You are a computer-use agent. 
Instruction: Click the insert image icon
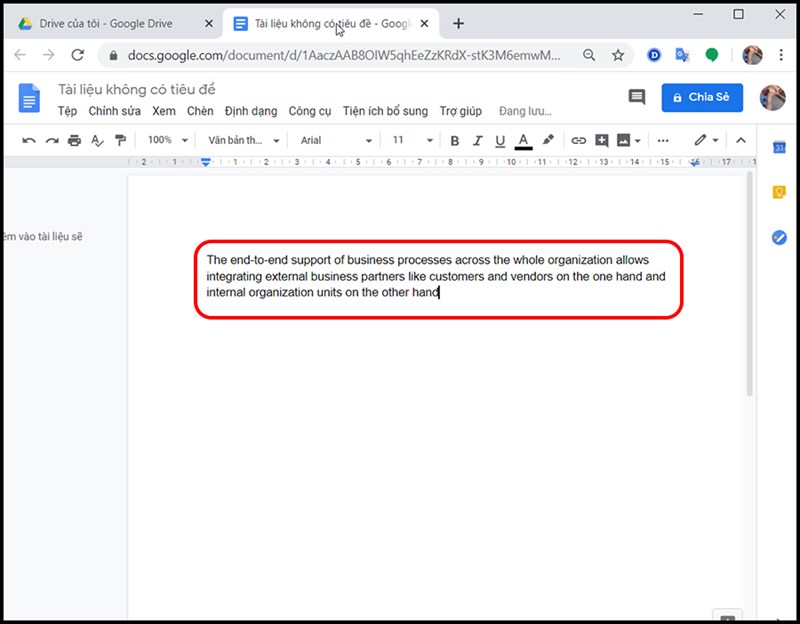[x=623, y=140]
